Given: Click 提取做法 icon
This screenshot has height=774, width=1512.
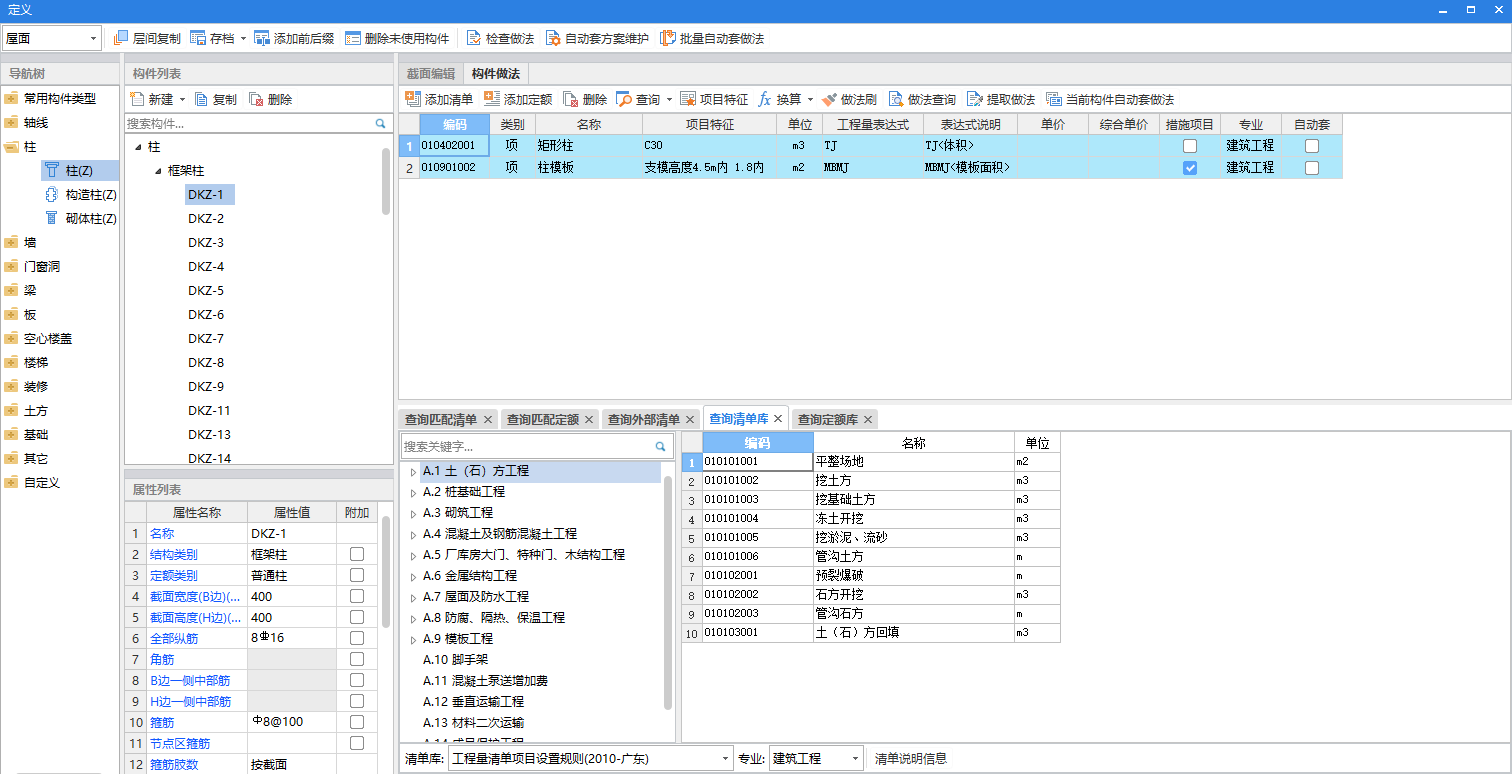Looking at the screenshot, I should (x=974, y=99).
